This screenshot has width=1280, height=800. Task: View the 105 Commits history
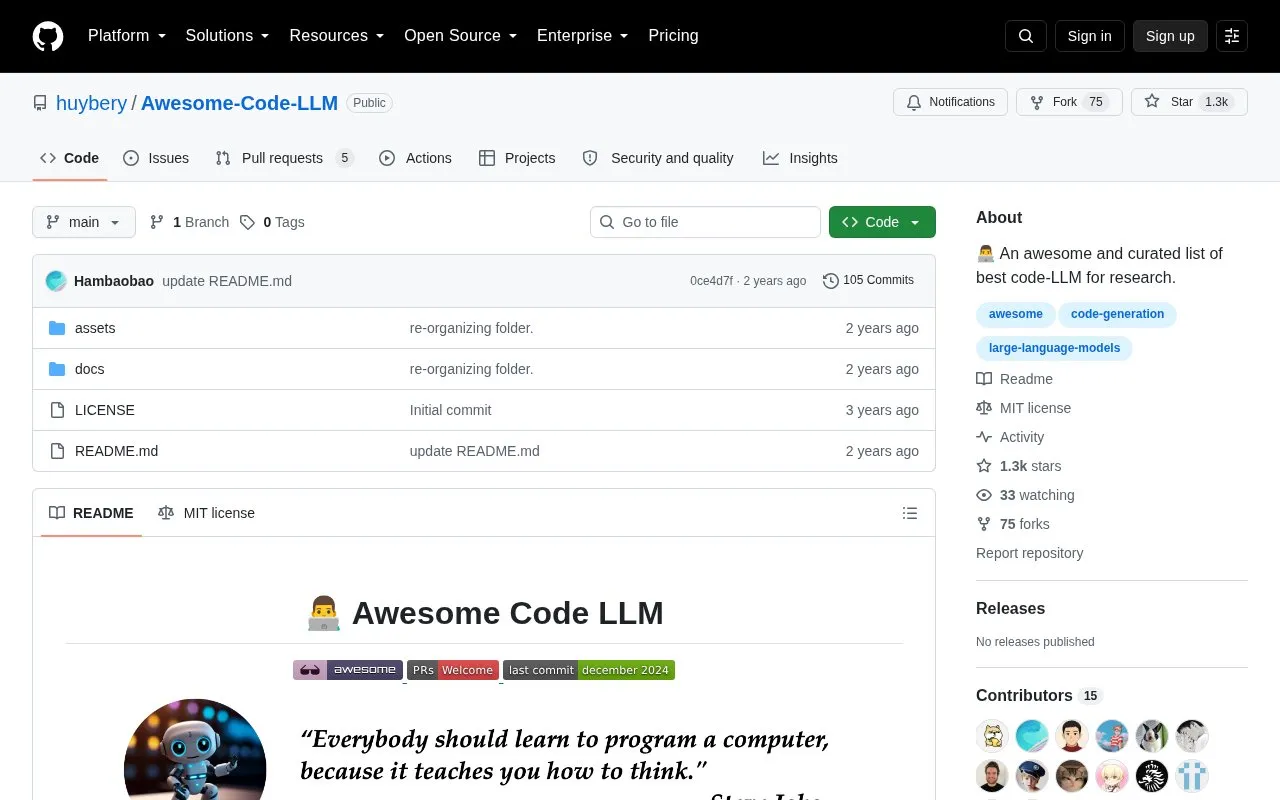pos(868,280)
